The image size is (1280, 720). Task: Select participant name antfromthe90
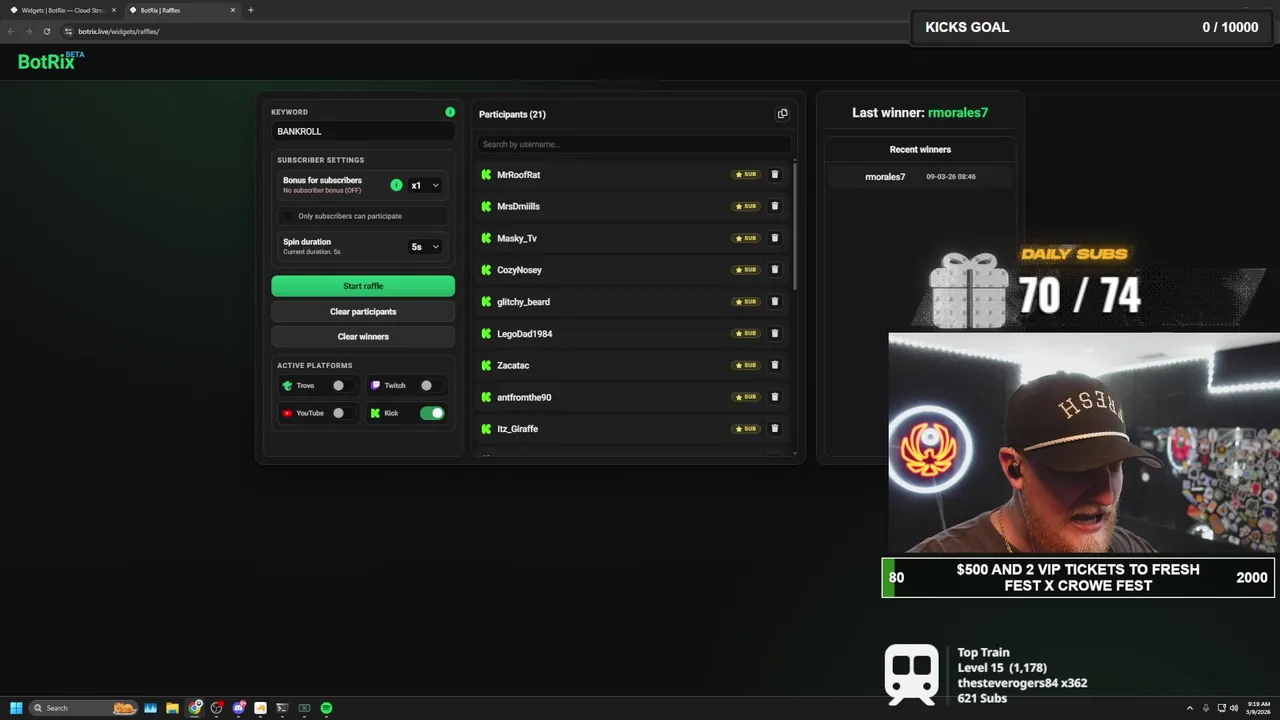[524, 397]
